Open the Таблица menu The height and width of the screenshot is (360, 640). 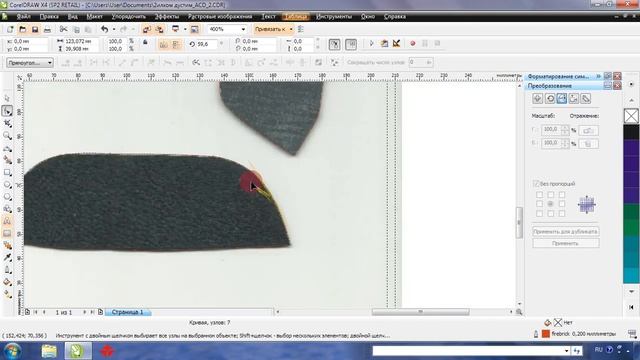point(296,16)
